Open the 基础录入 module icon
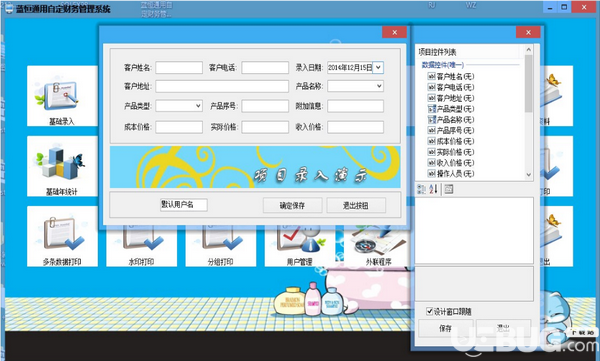Image resolution: width=600 pixels, height=361 pixels. [x=62, y=96]
